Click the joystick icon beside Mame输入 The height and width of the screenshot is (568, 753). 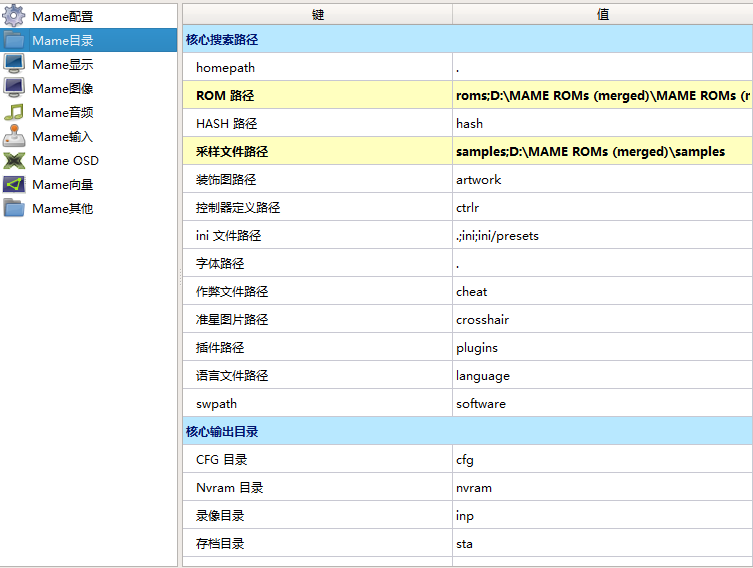(13, 136)
